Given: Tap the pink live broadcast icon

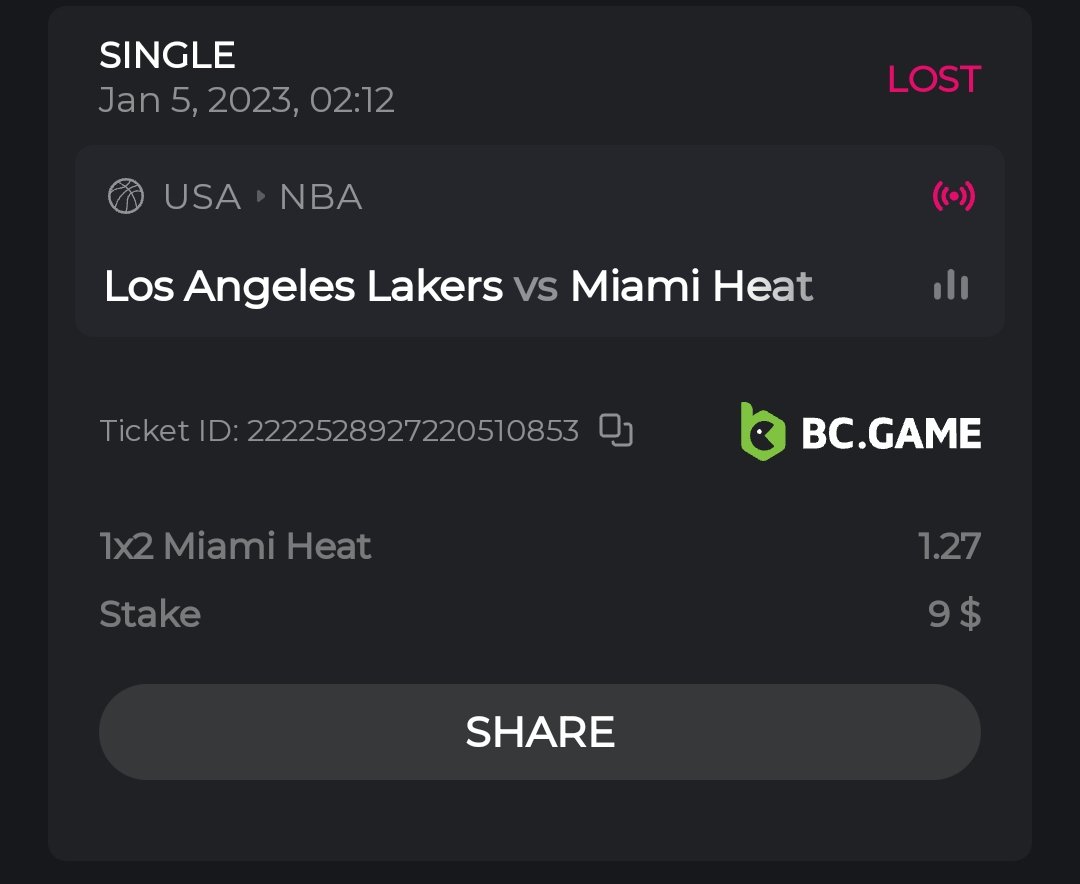Looking at the screenshot, I should 953,196.
